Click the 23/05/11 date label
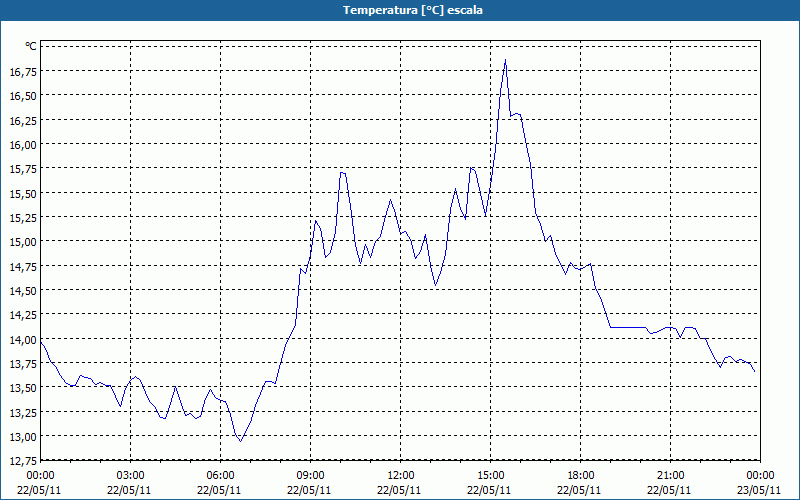The height and width of the screenshot is (500, 800). click(x=759, y=490)
